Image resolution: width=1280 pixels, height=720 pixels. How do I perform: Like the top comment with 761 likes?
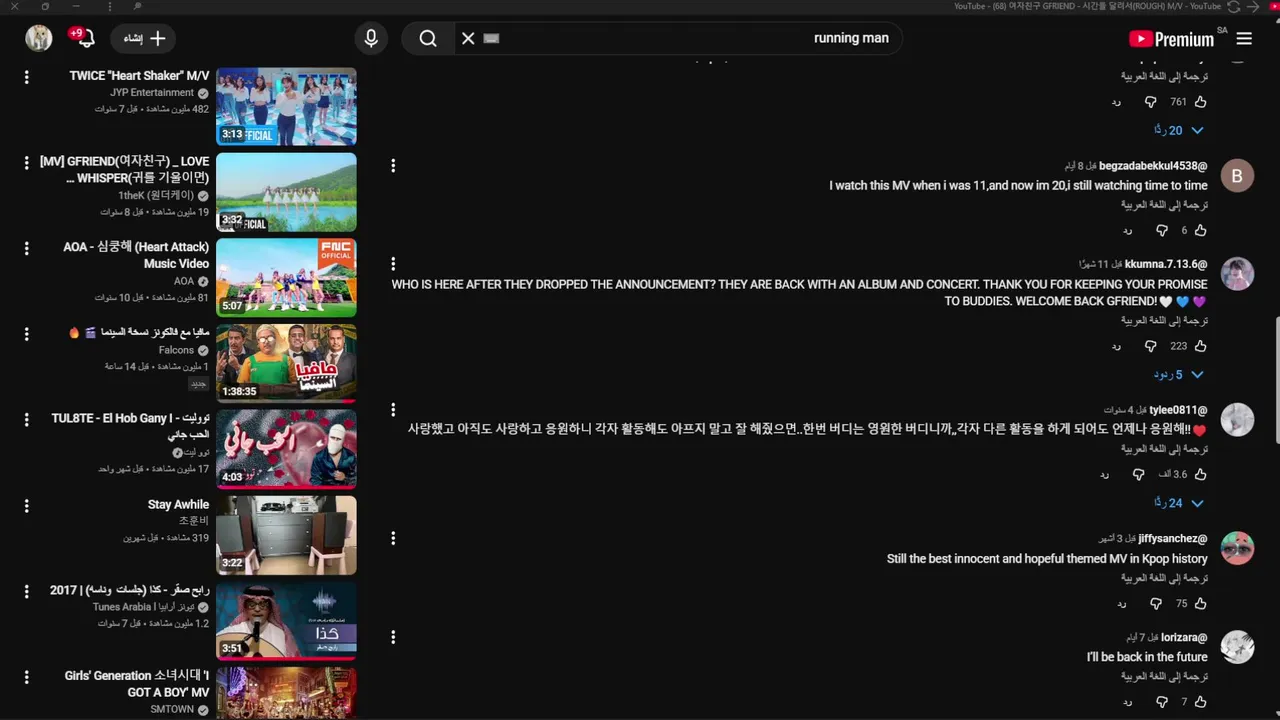1201,102
